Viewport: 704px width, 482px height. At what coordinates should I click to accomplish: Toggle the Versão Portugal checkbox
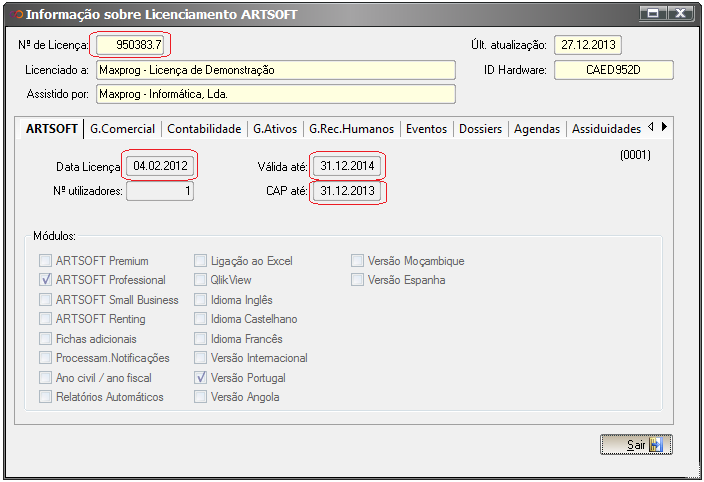[x=201, y=378]
